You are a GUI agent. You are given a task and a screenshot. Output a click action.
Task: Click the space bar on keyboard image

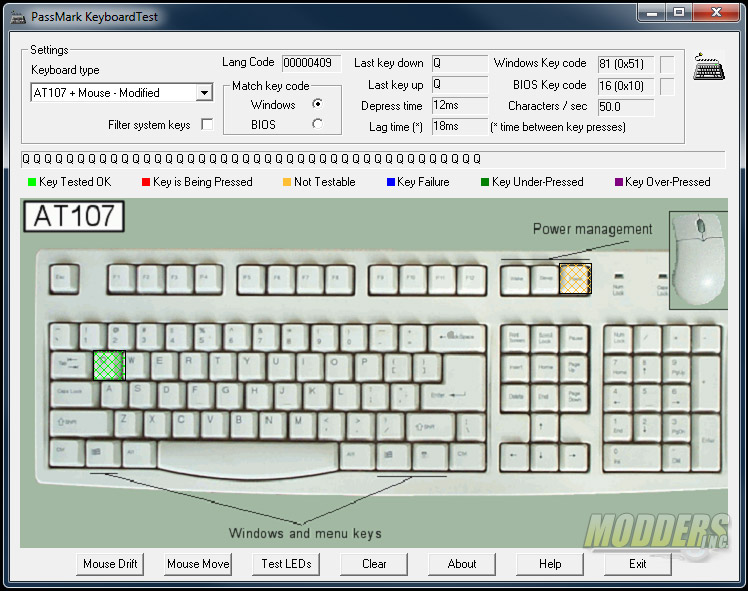click(x=248, y=458)
